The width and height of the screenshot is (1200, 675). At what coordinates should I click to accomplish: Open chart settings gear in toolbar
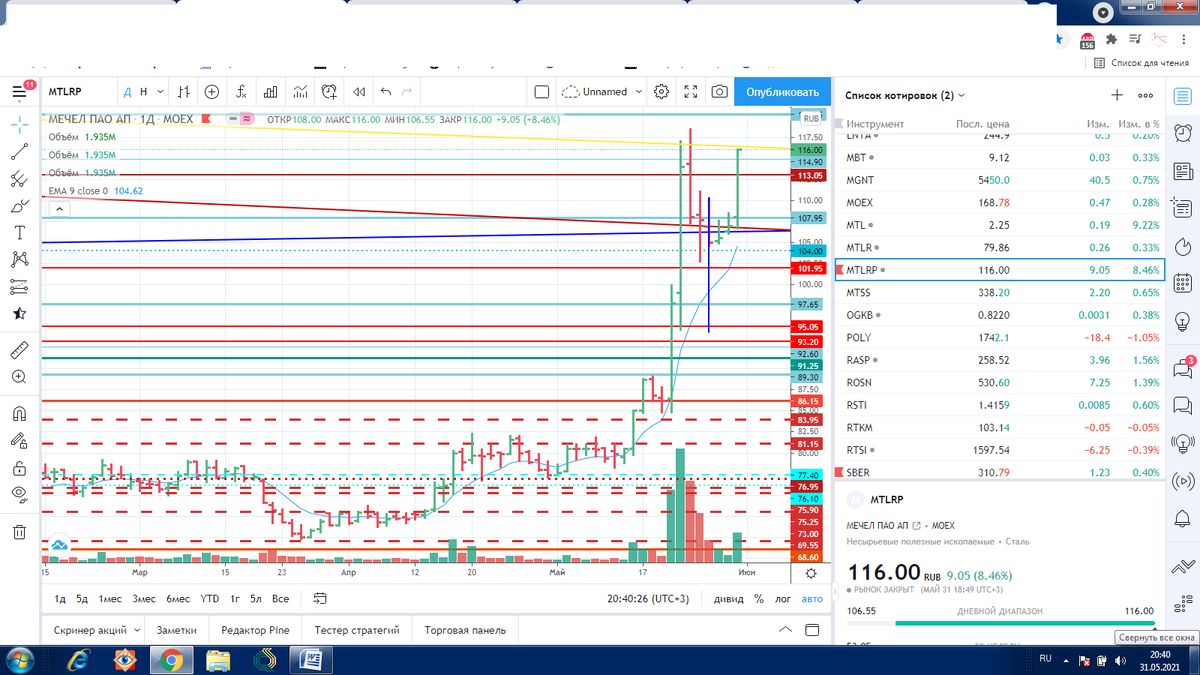661,91
